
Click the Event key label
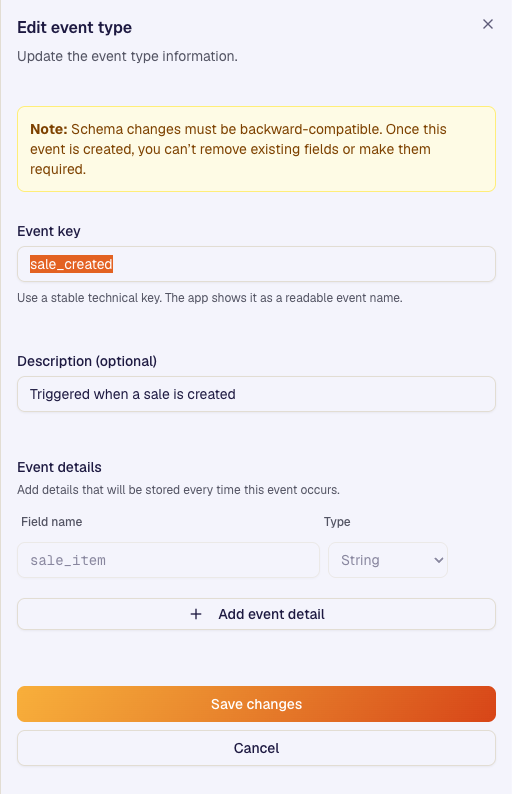[x=49, y=231]
